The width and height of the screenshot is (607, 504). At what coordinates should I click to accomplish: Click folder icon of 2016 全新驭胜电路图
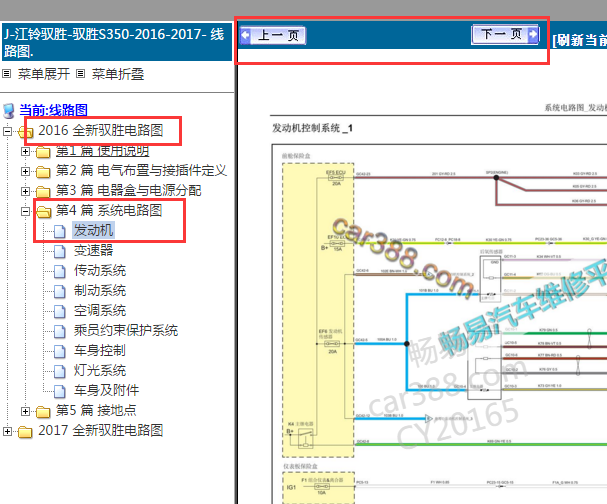point(26,132)
